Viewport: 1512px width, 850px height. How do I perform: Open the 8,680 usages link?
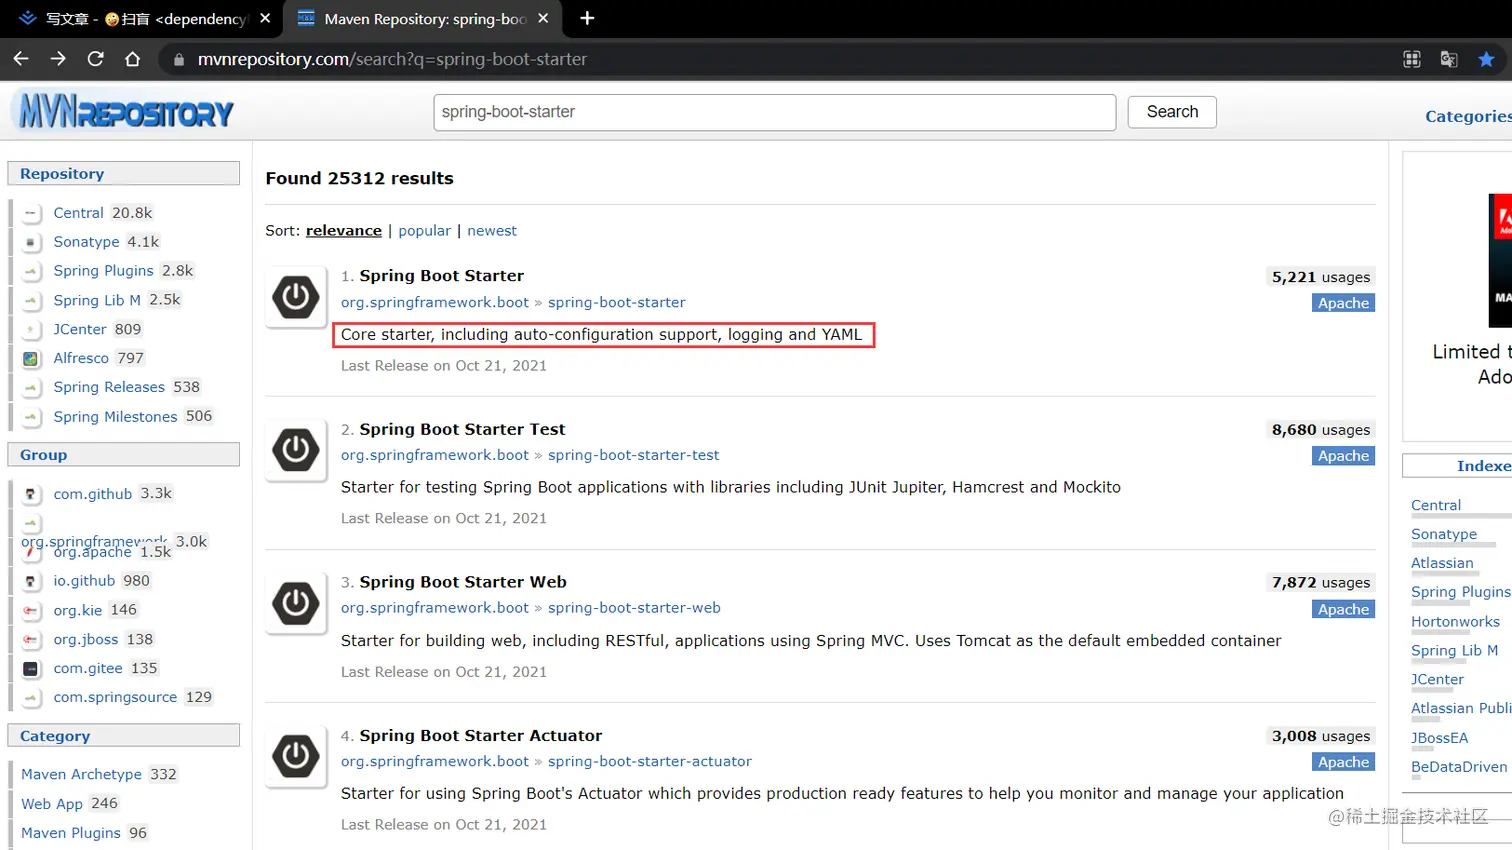1321,430
